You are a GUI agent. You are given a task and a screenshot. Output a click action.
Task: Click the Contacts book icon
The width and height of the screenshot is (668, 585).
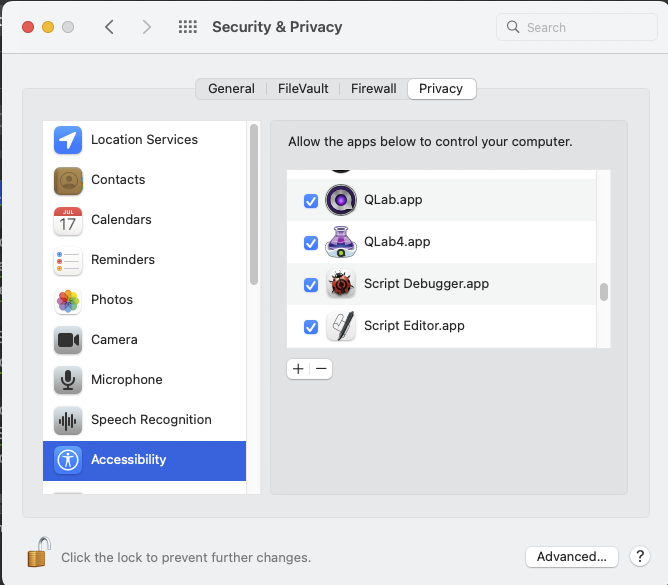pos(68,180)
